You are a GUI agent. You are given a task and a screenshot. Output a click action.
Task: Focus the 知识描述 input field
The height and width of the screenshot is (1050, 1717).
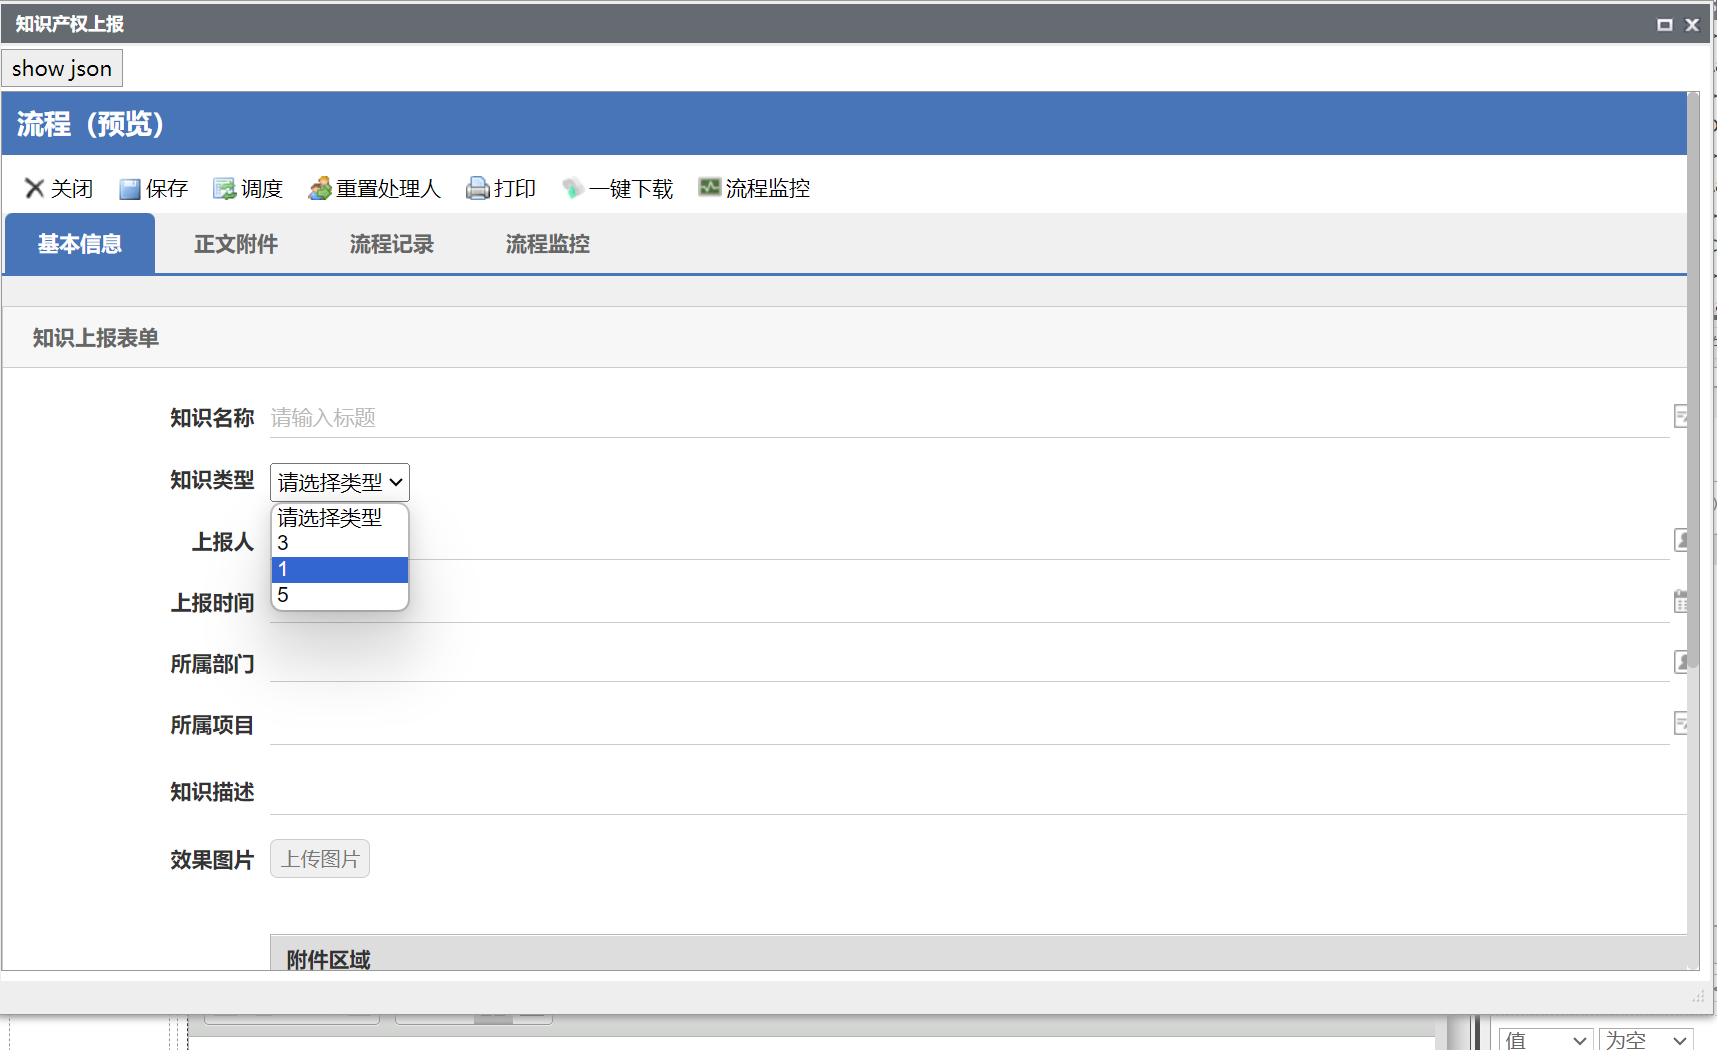(978, 792)
